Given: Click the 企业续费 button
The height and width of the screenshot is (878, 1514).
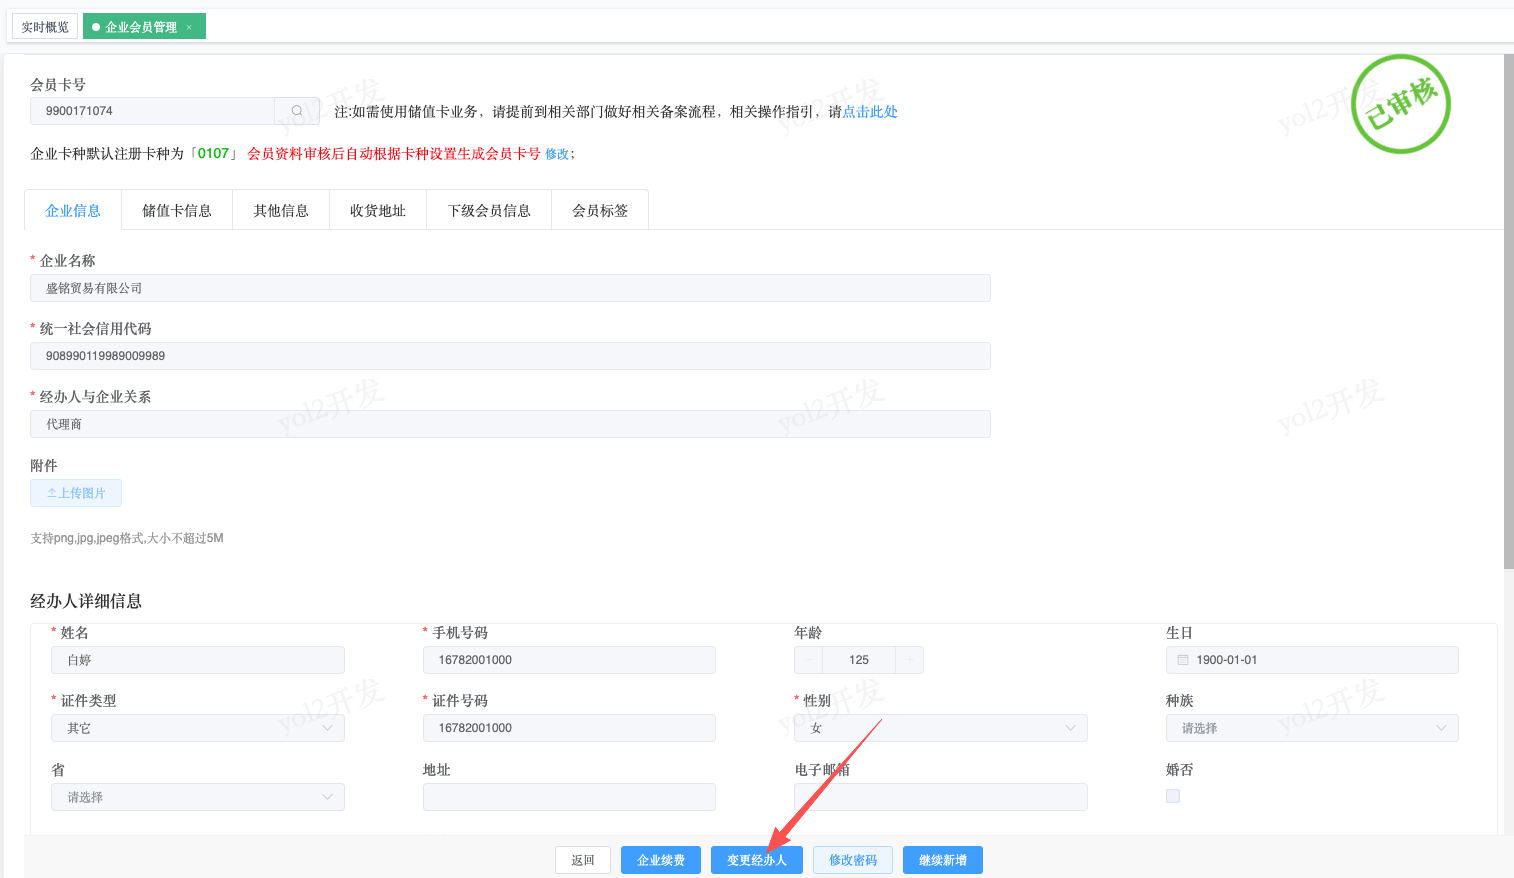Looking at the screenshot, I should coord(661,860).
